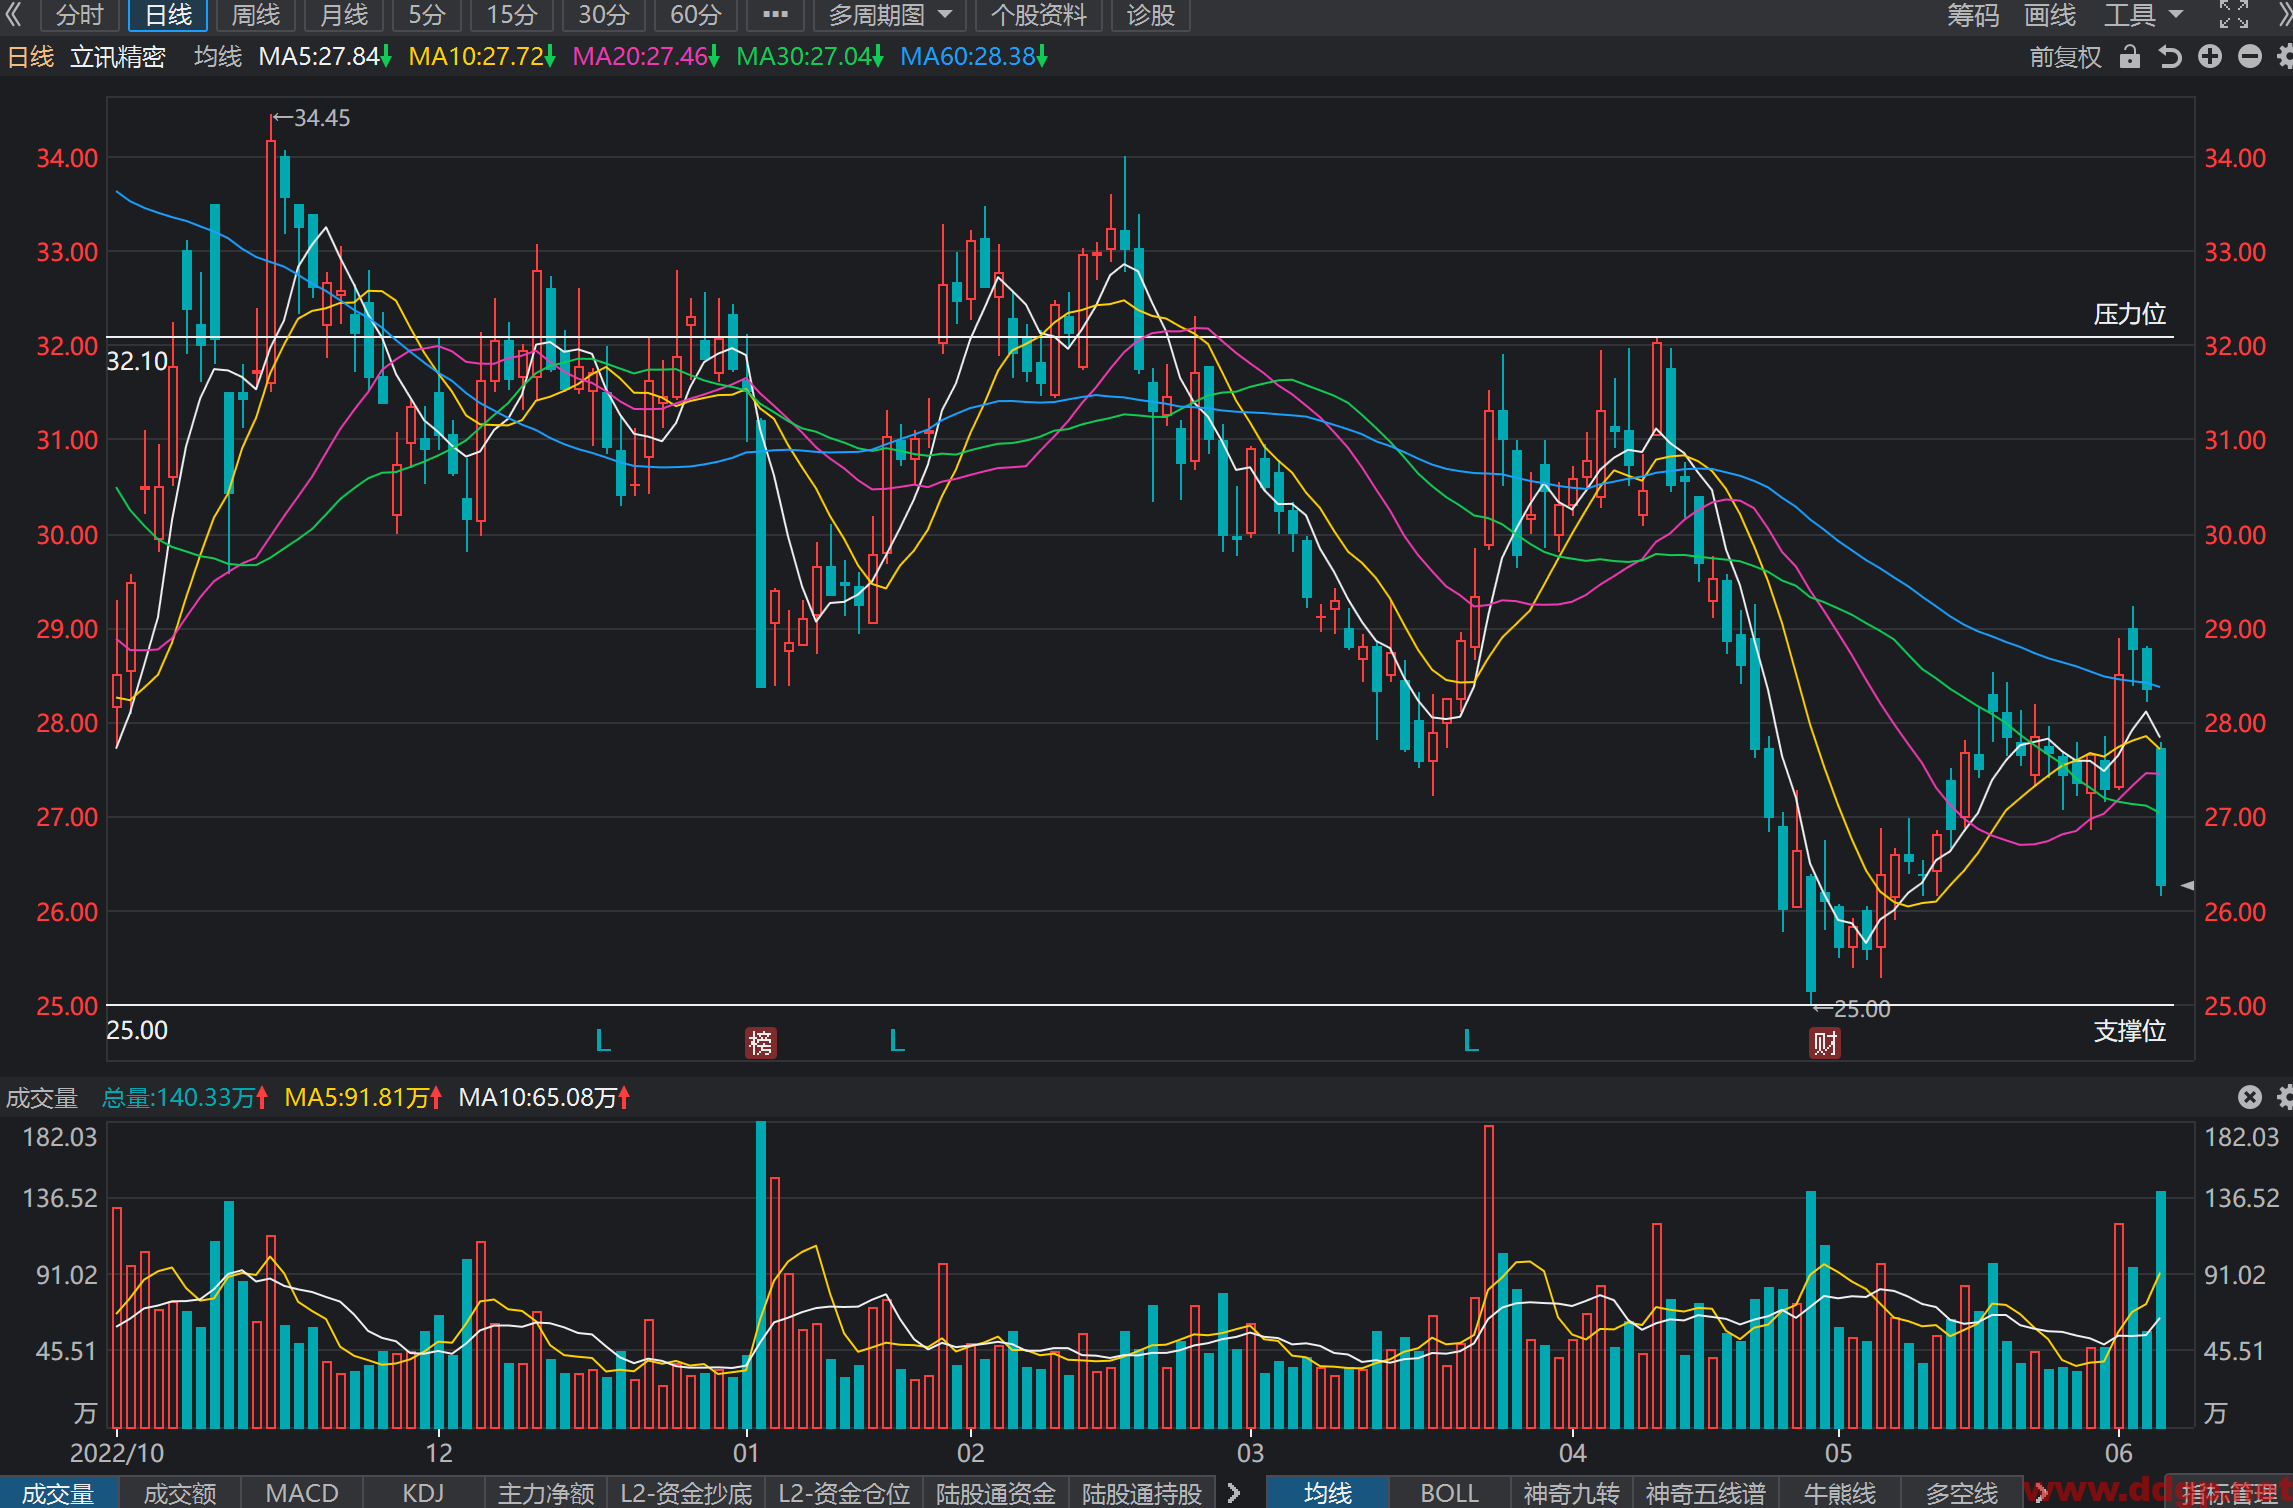Select 多空线 overlay tab
The height and width of the screenshot is (1508, 2293).
pyautogui.click(x=1961, y=1493)
